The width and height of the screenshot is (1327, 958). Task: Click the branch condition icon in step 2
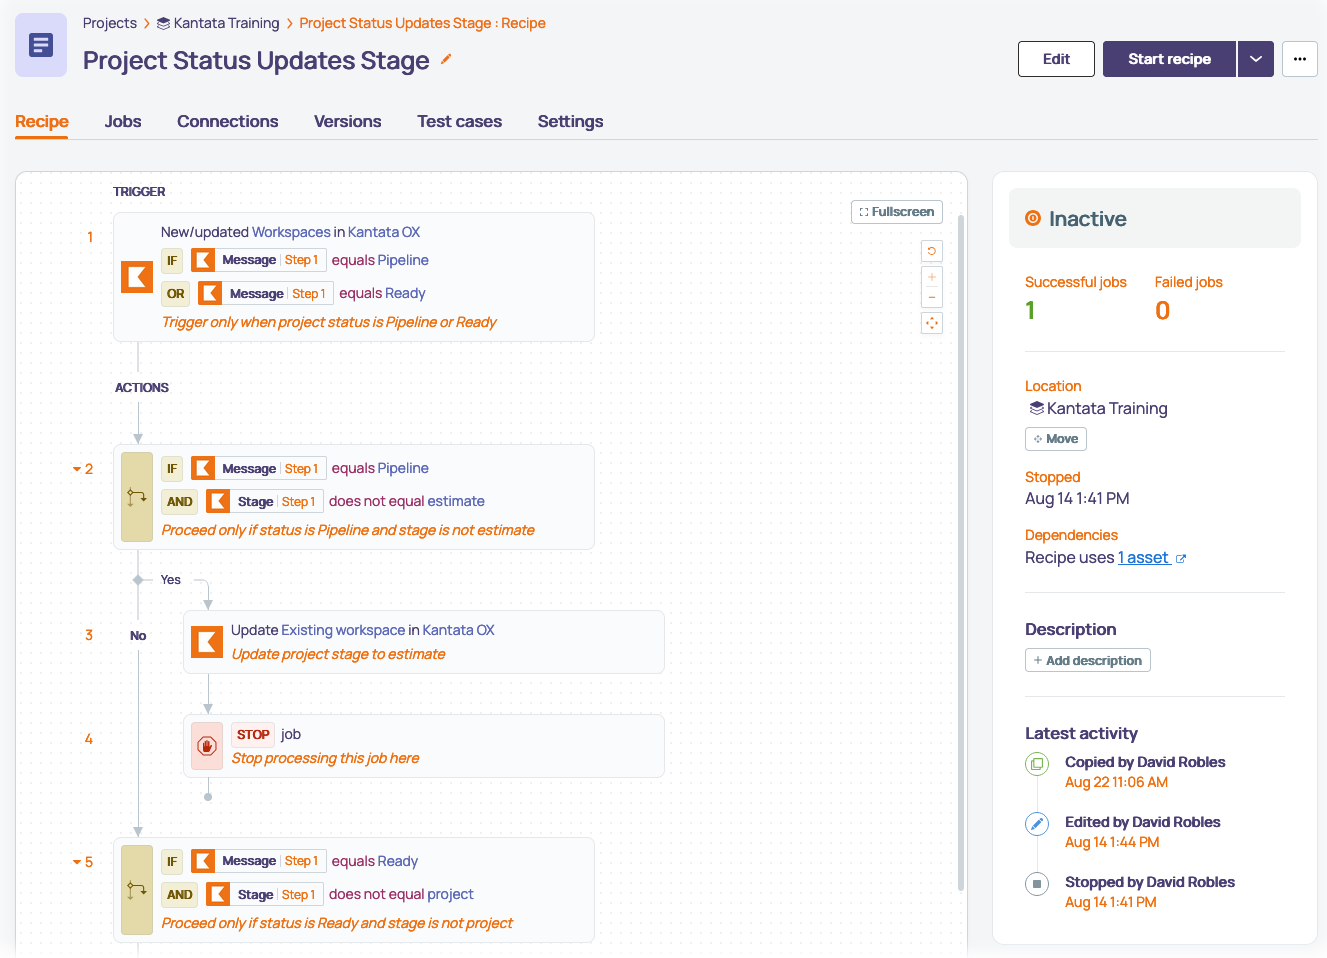click(x=137, y=497)
